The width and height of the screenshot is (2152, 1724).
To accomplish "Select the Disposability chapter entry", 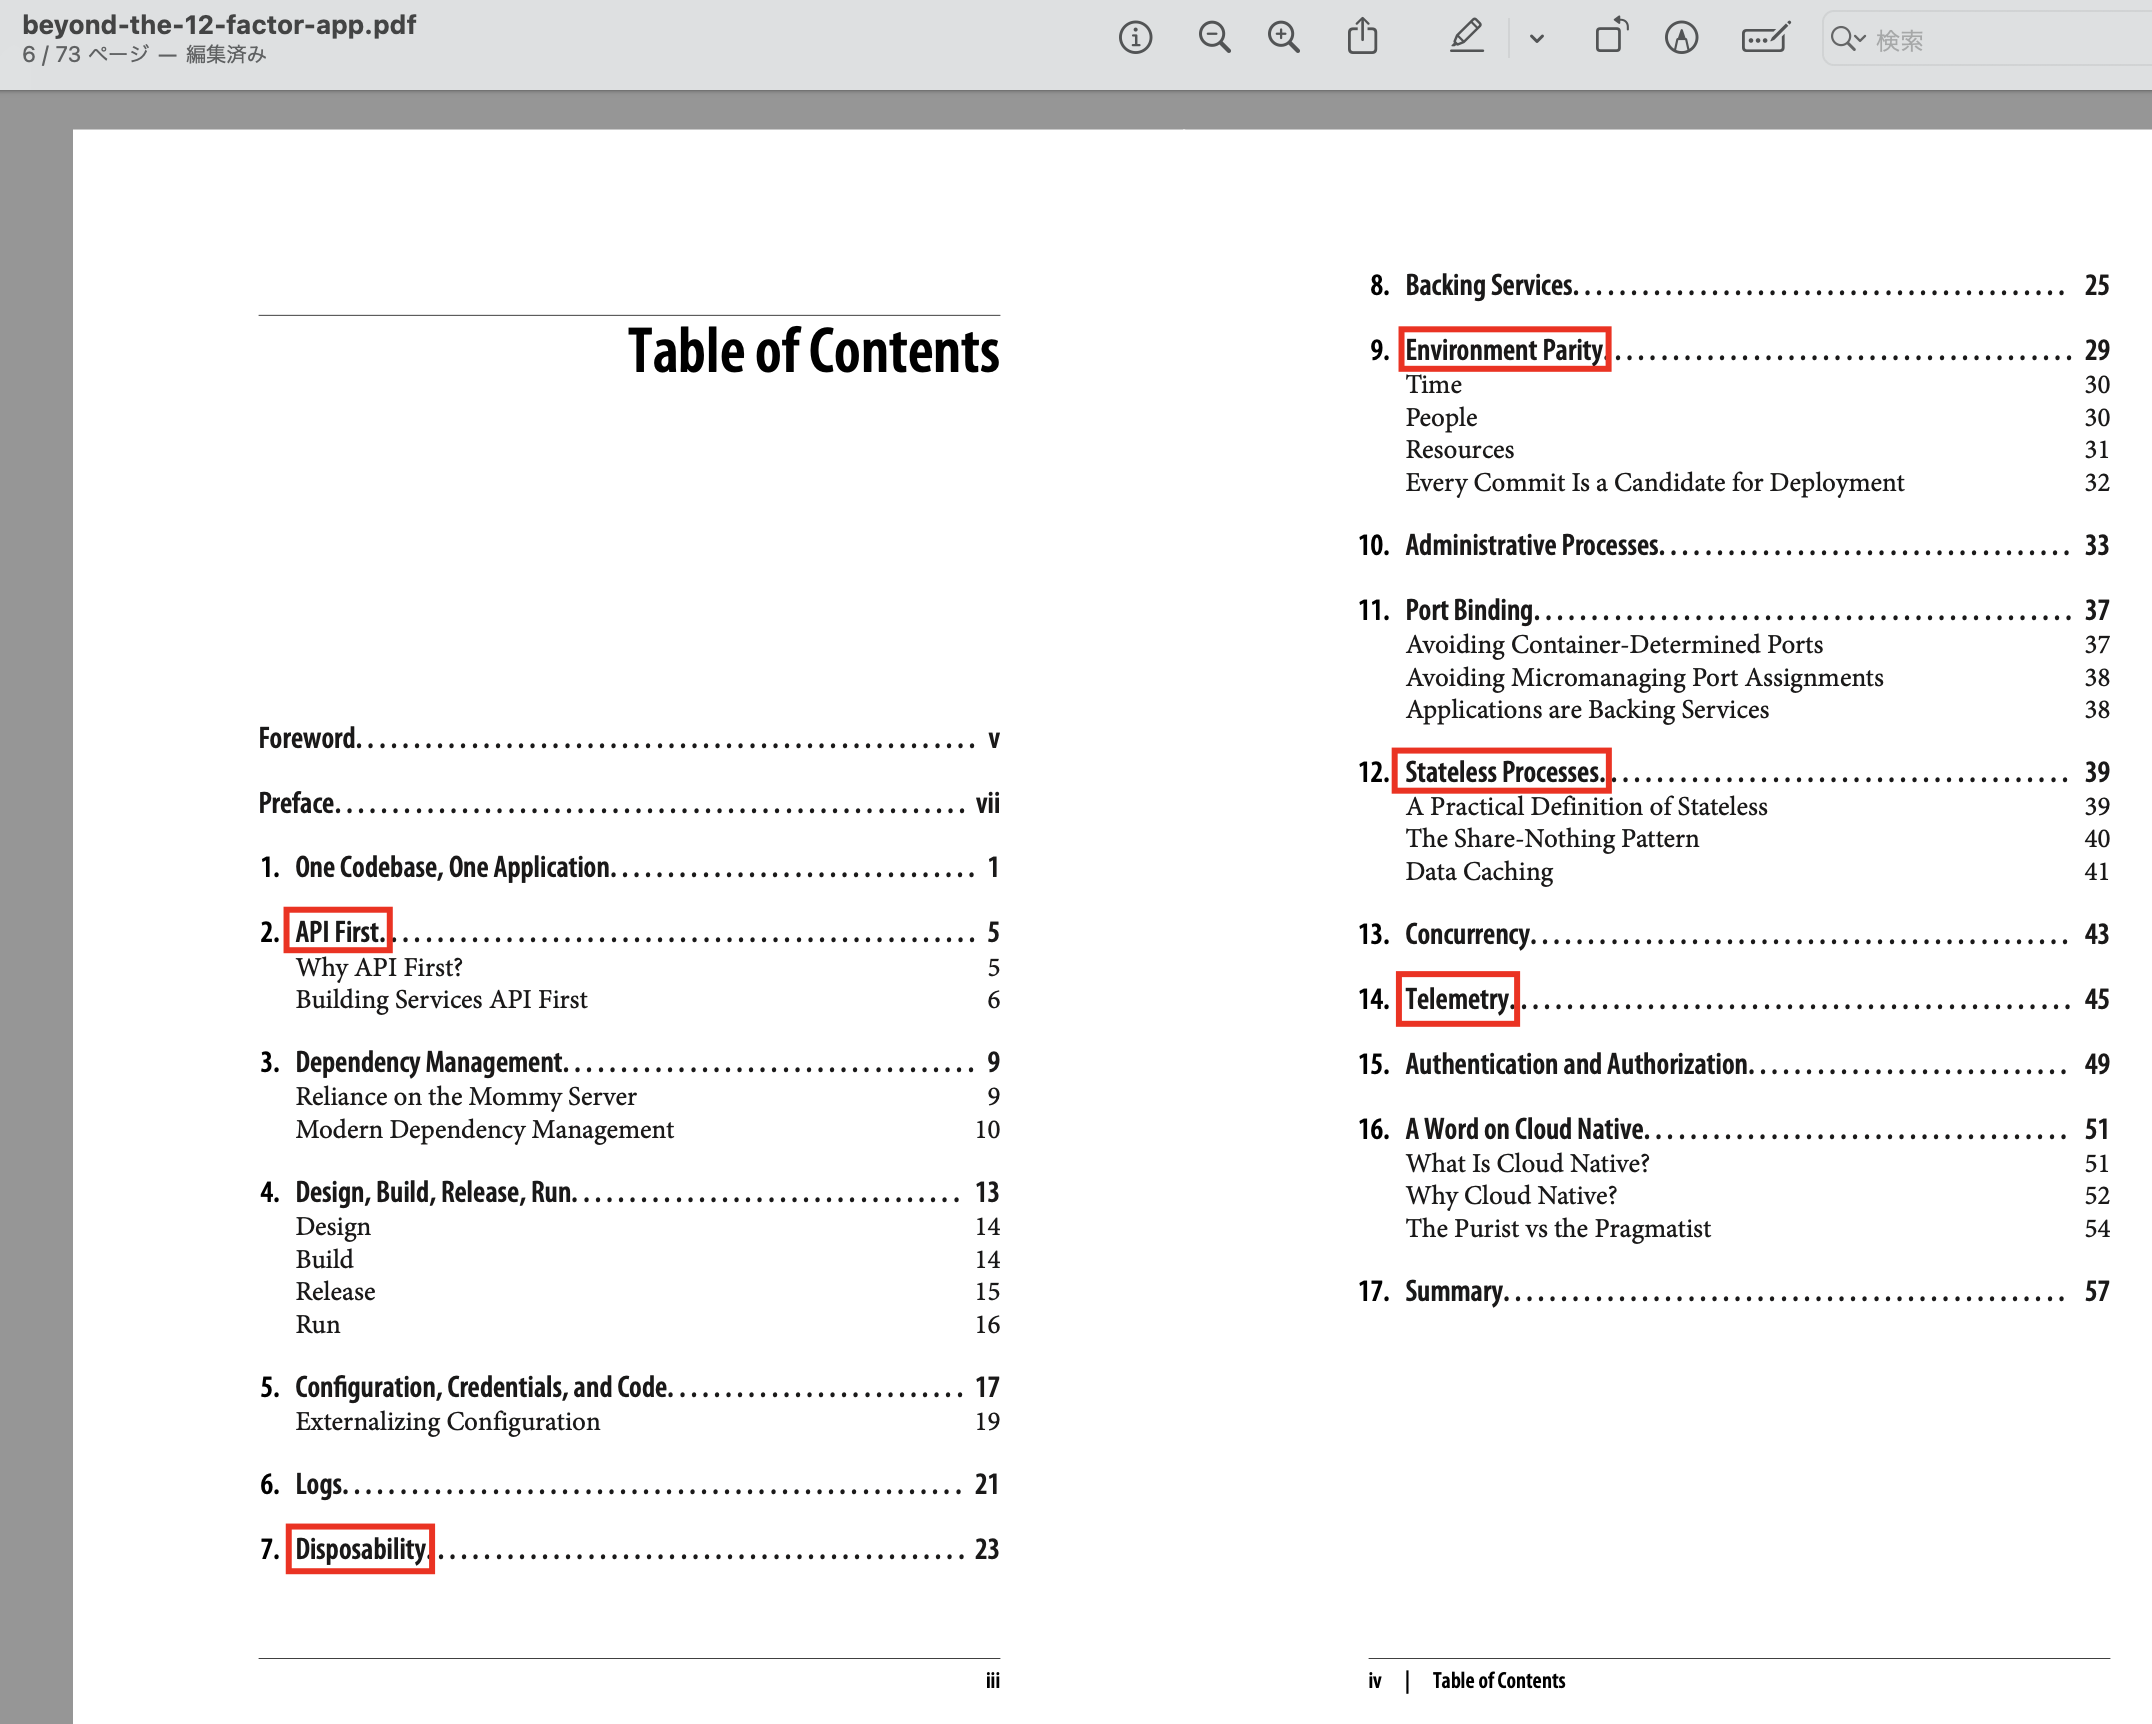I will click(360, 1549).
